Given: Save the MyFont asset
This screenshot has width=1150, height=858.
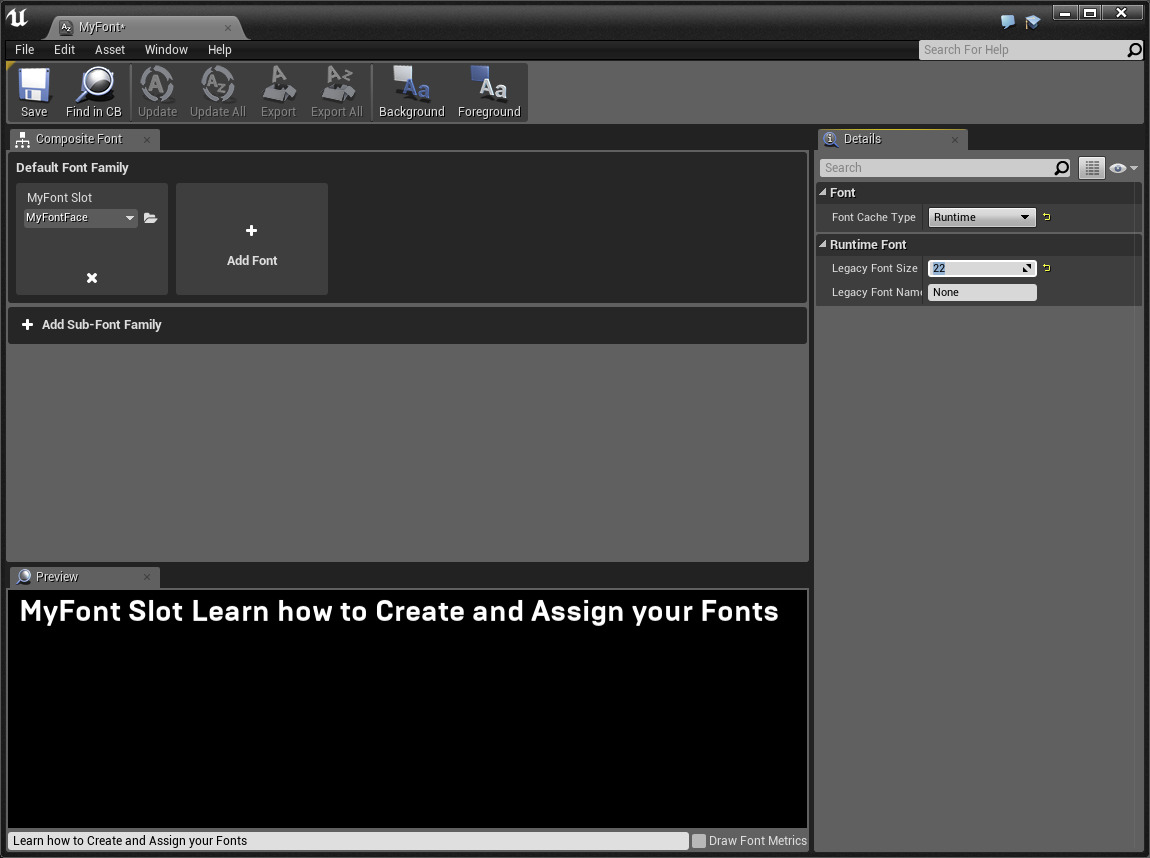Looking at the screenshot, I should click(33, 91).
